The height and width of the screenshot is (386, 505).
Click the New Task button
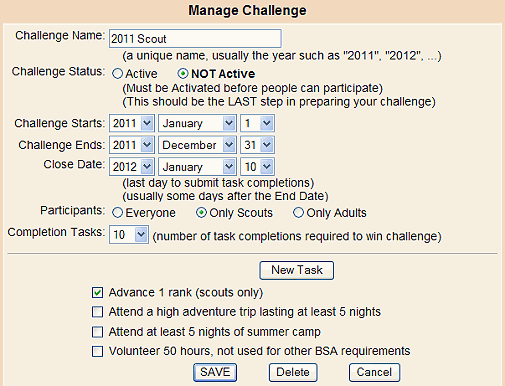coord(297,270)
